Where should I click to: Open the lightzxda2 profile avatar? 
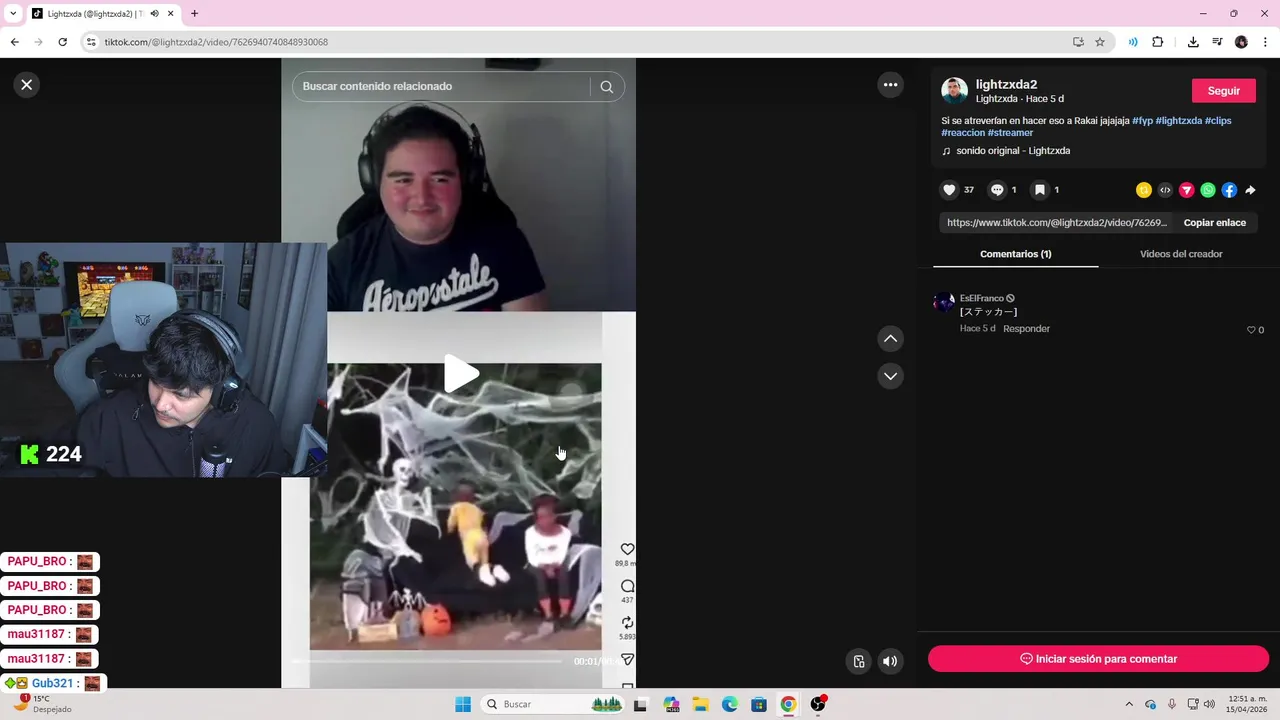pos(954,91)
